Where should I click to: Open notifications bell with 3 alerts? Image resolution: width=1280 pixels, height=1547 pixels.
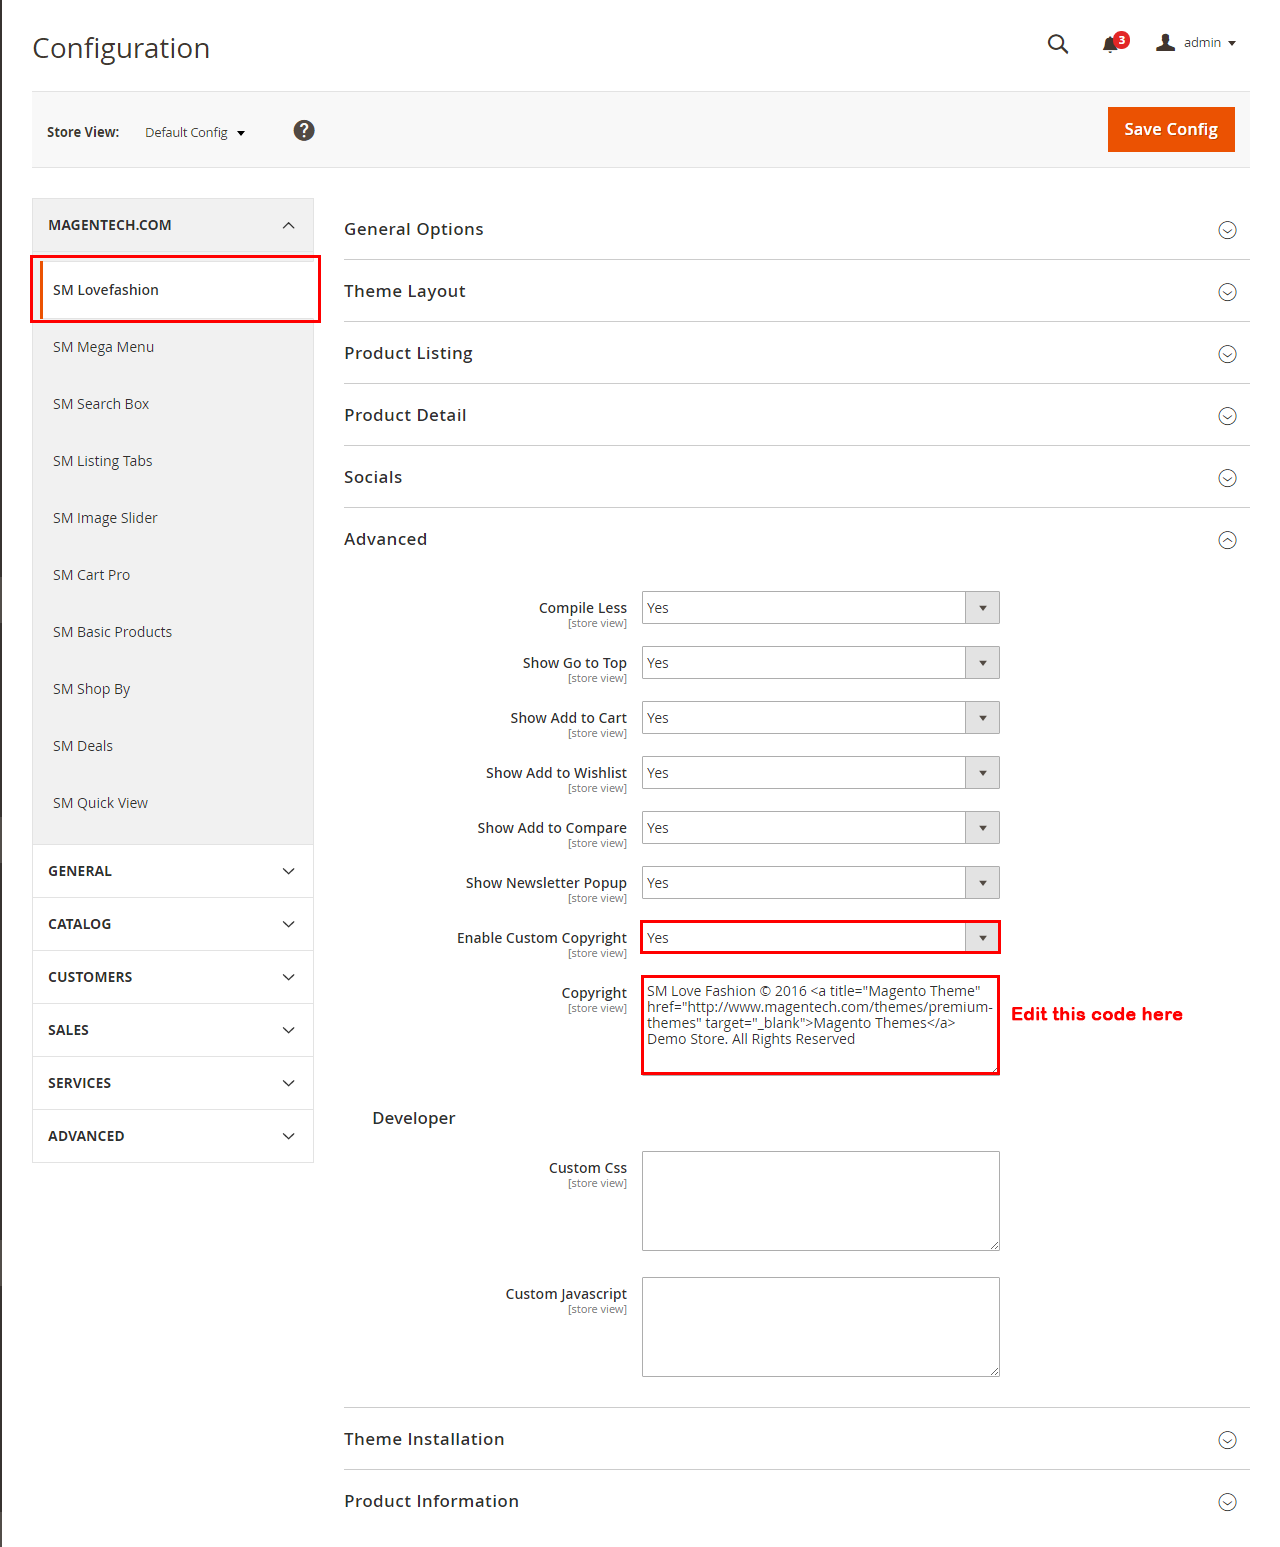1114,43
